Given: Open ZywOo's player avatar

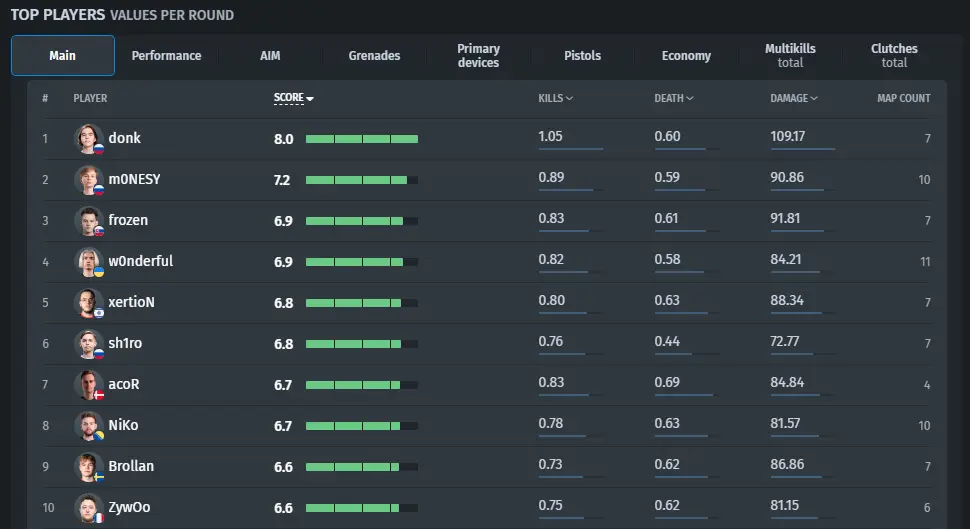Looking at the screenshot, I should coord(88,507).
